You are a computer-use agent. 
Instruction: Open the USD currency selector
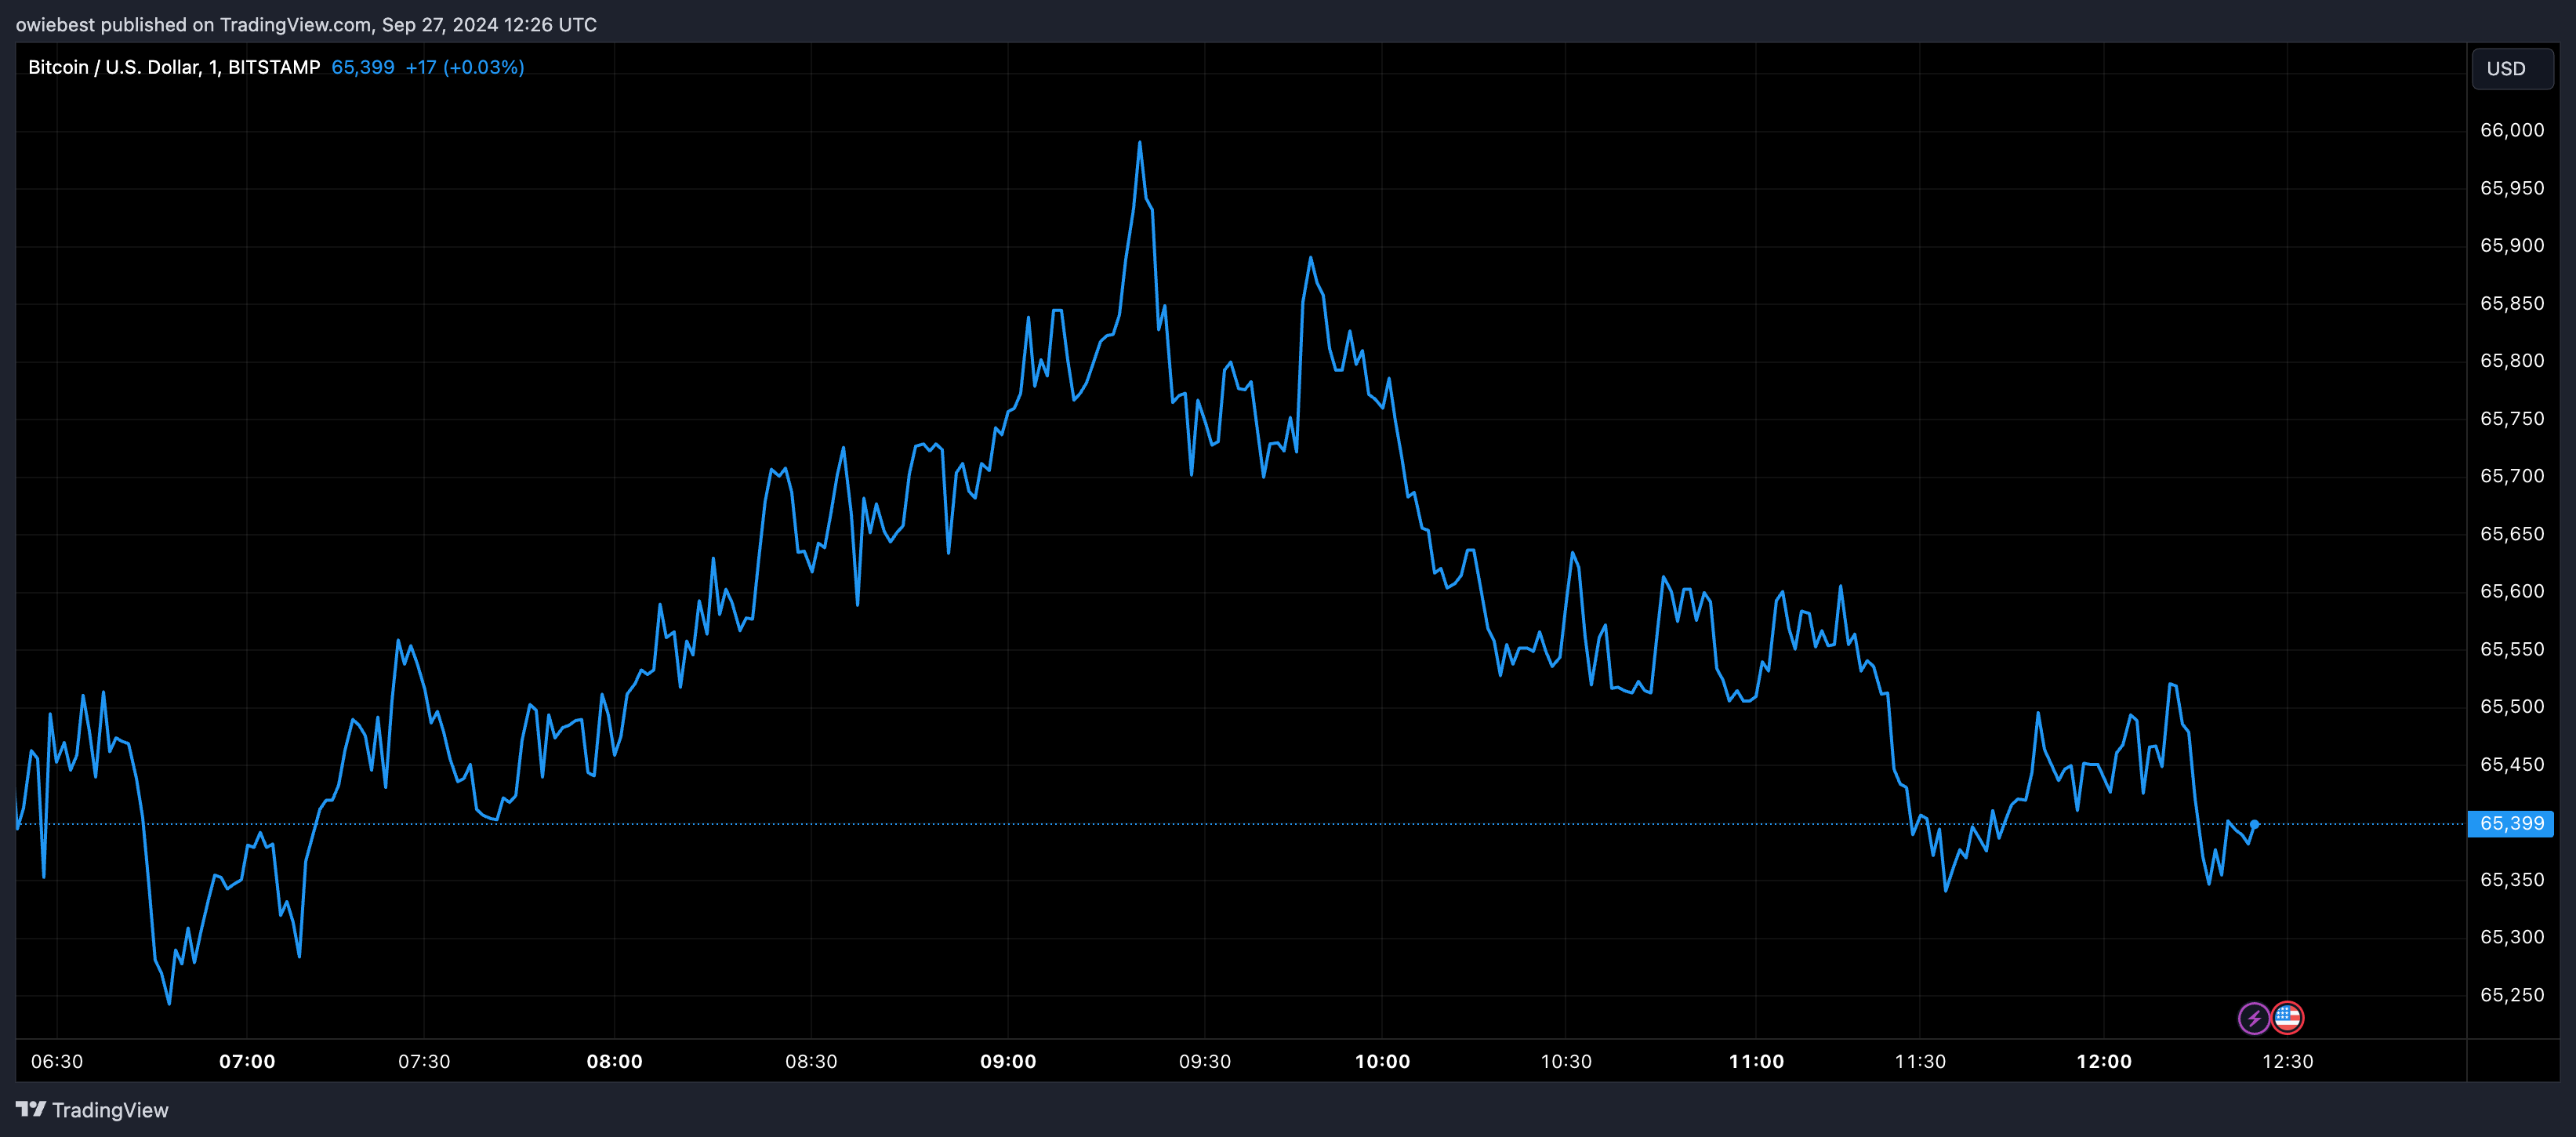click(x=2512, y=69)
